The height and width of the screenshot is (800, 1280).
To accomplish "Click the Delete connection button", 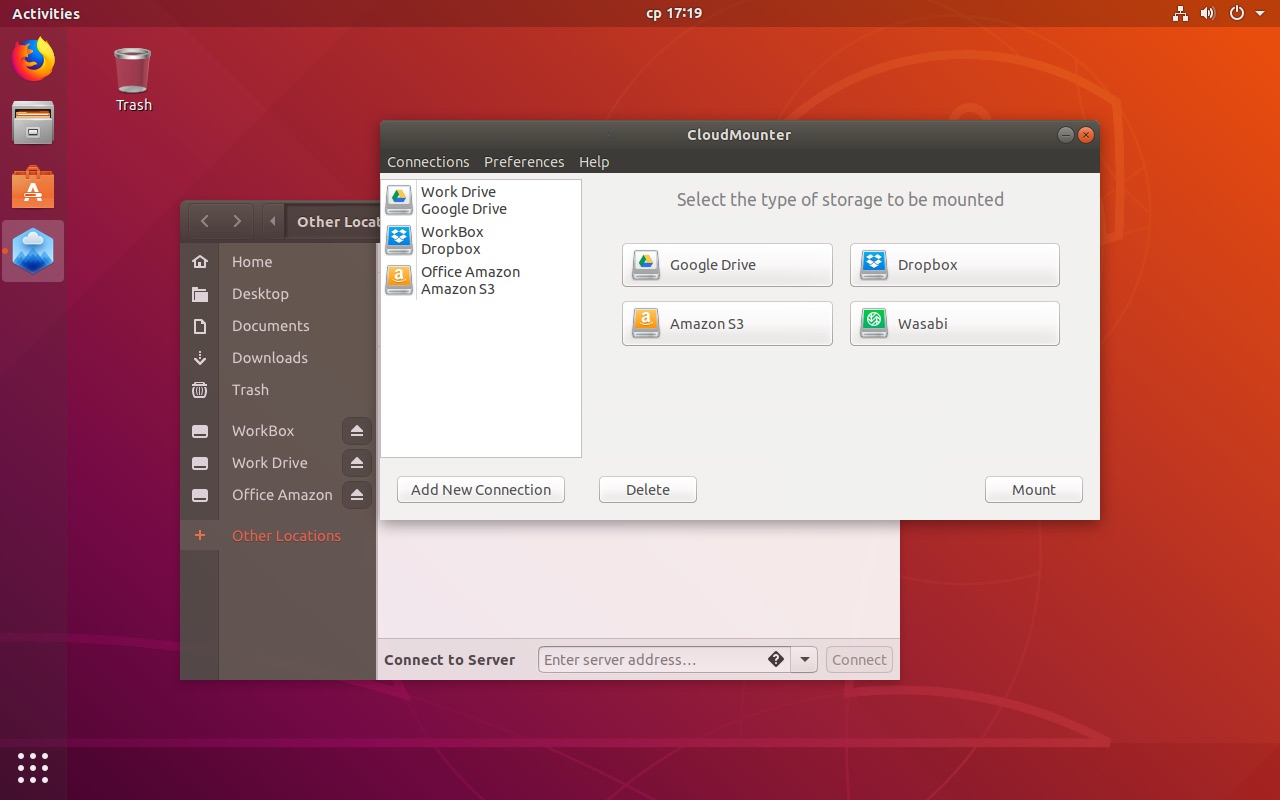I will 648,490.
